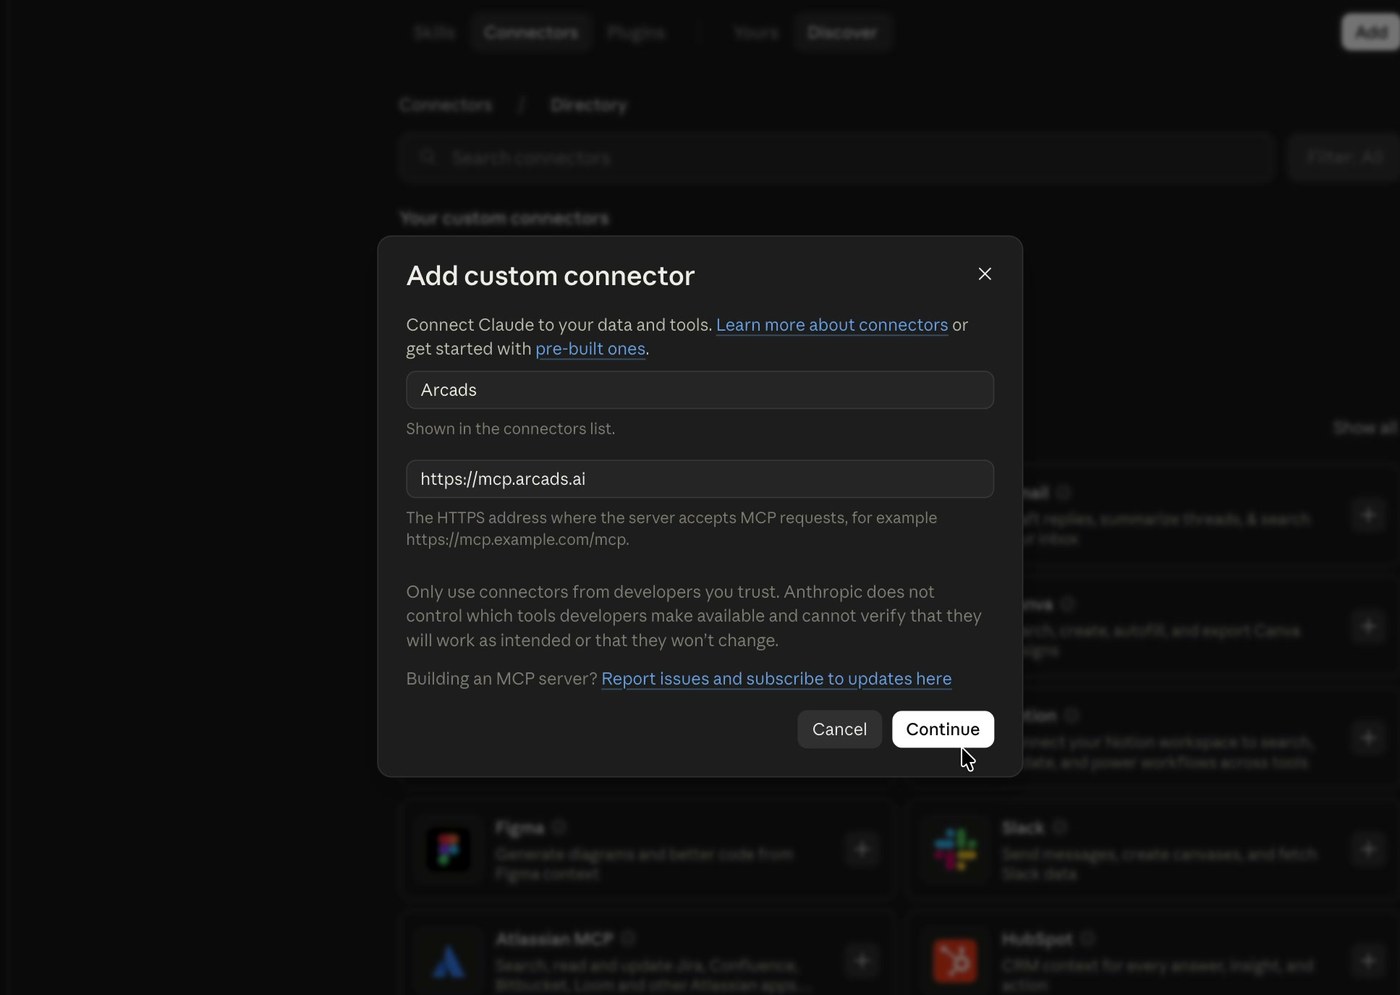Viewport: 1400px width, 995px height.
Task: Click Show all in the connectors section
Action: tap(1365, 428)
